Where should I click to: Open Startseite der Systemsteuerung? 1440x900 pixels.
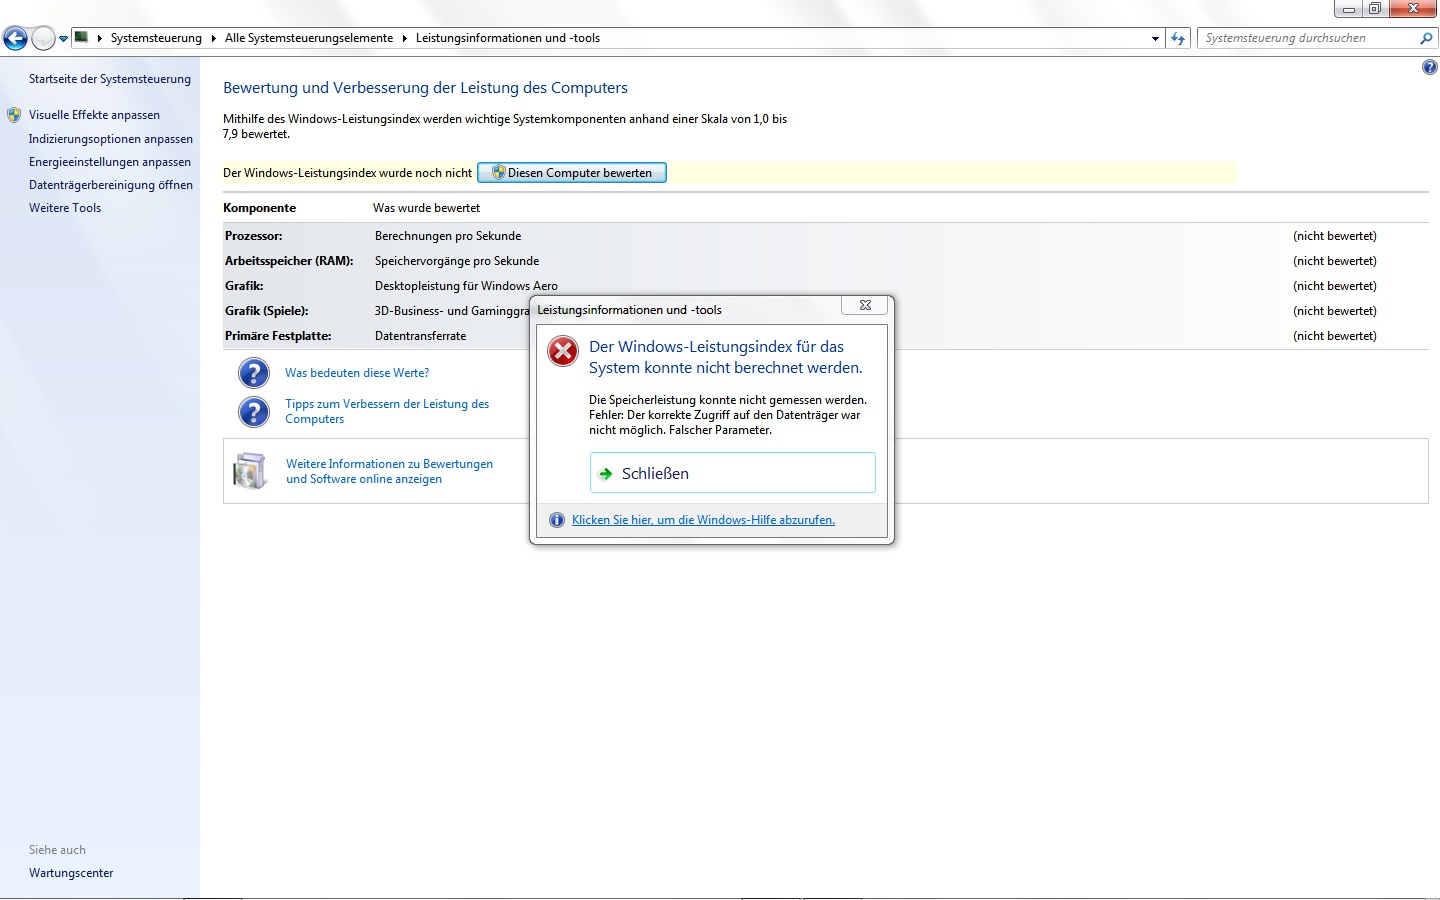[110, 79]
